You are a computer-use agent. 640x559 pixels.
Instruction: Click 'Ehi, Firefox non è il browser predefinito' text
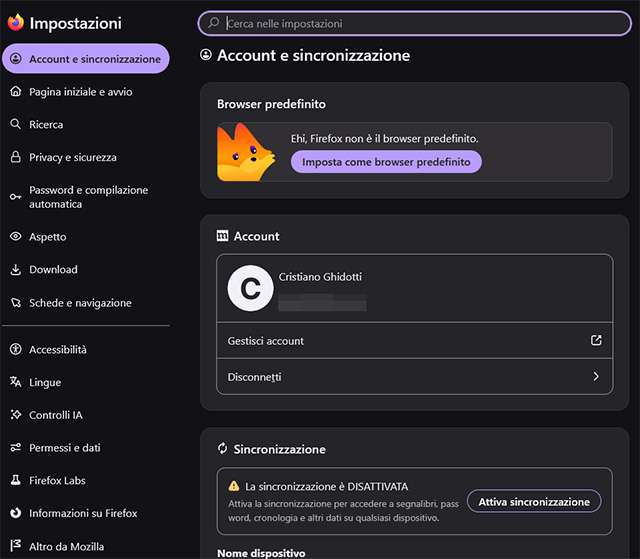pyautogui.click(x=384, y=139)
